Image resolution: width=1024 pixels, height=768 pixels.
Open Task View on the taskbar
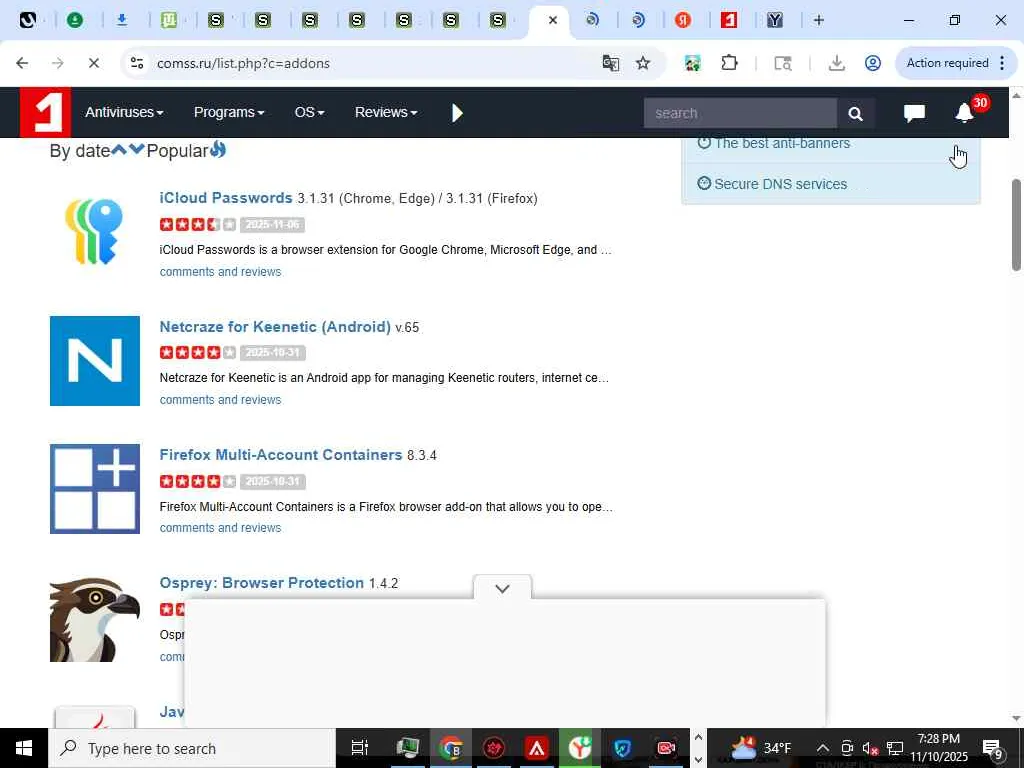point(360,748)
